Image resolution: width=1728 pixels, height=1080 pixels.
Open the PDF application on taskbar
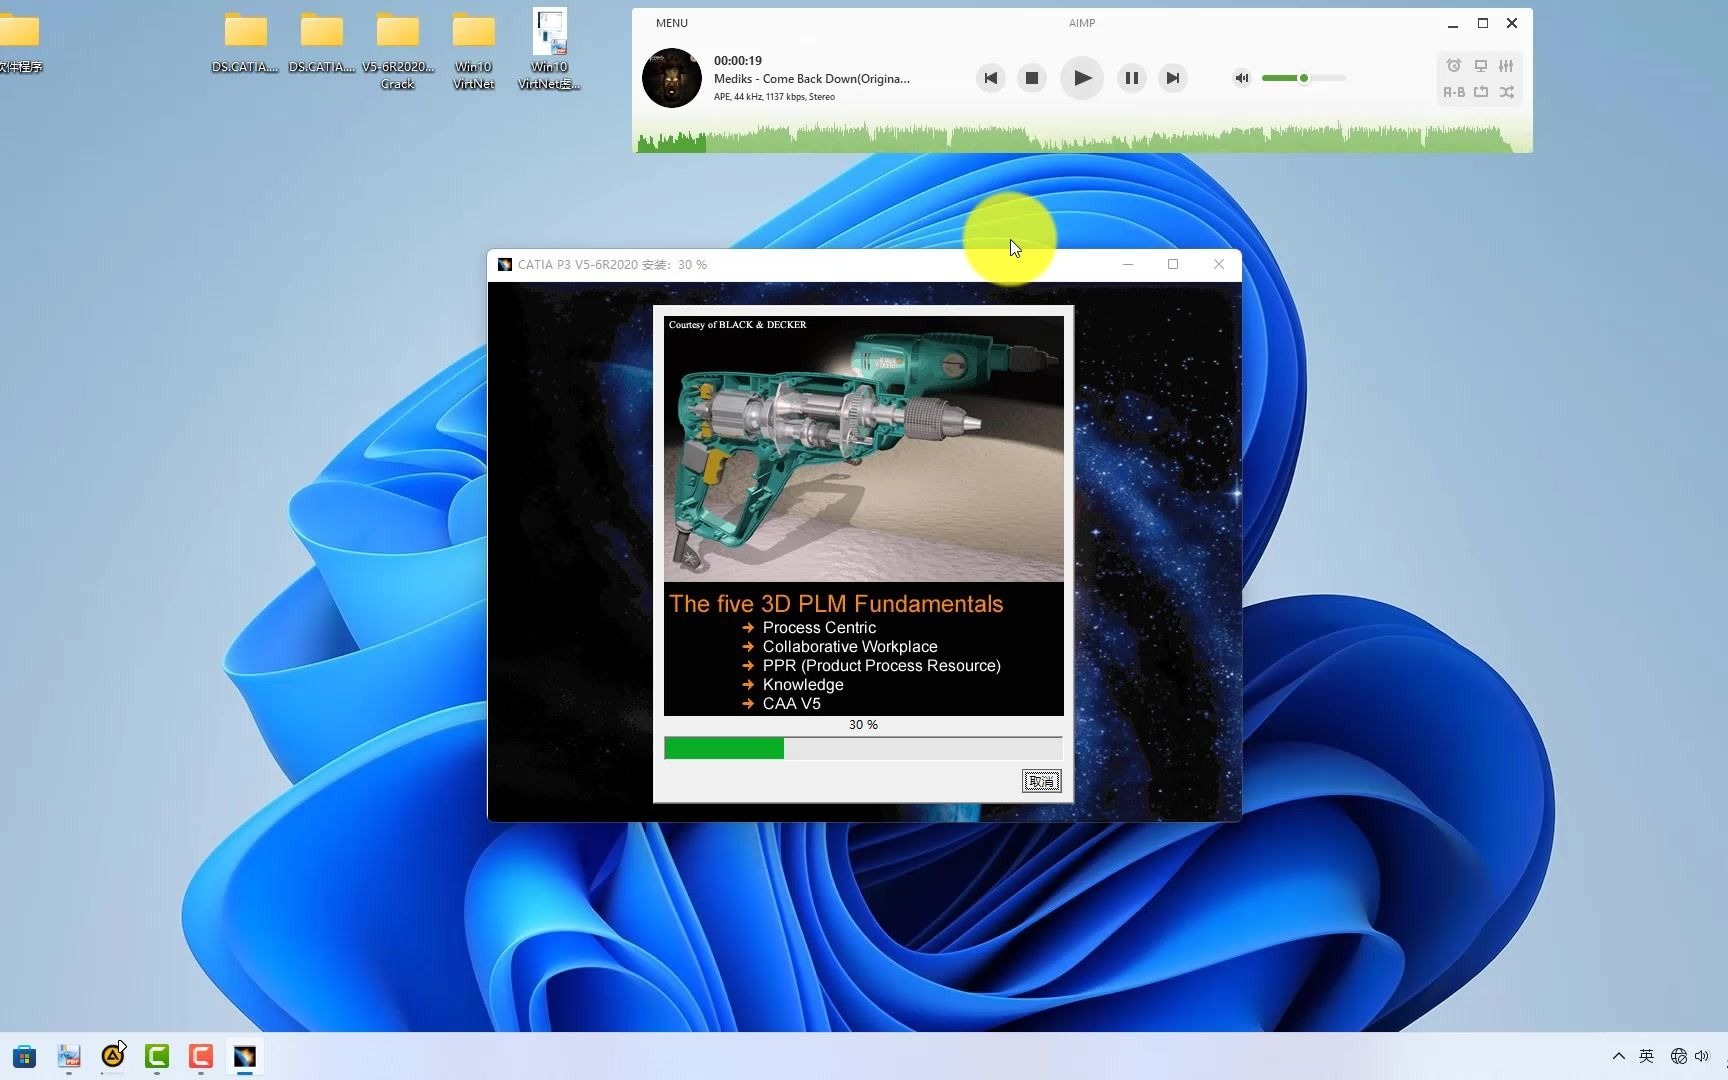click(69, 1056)
